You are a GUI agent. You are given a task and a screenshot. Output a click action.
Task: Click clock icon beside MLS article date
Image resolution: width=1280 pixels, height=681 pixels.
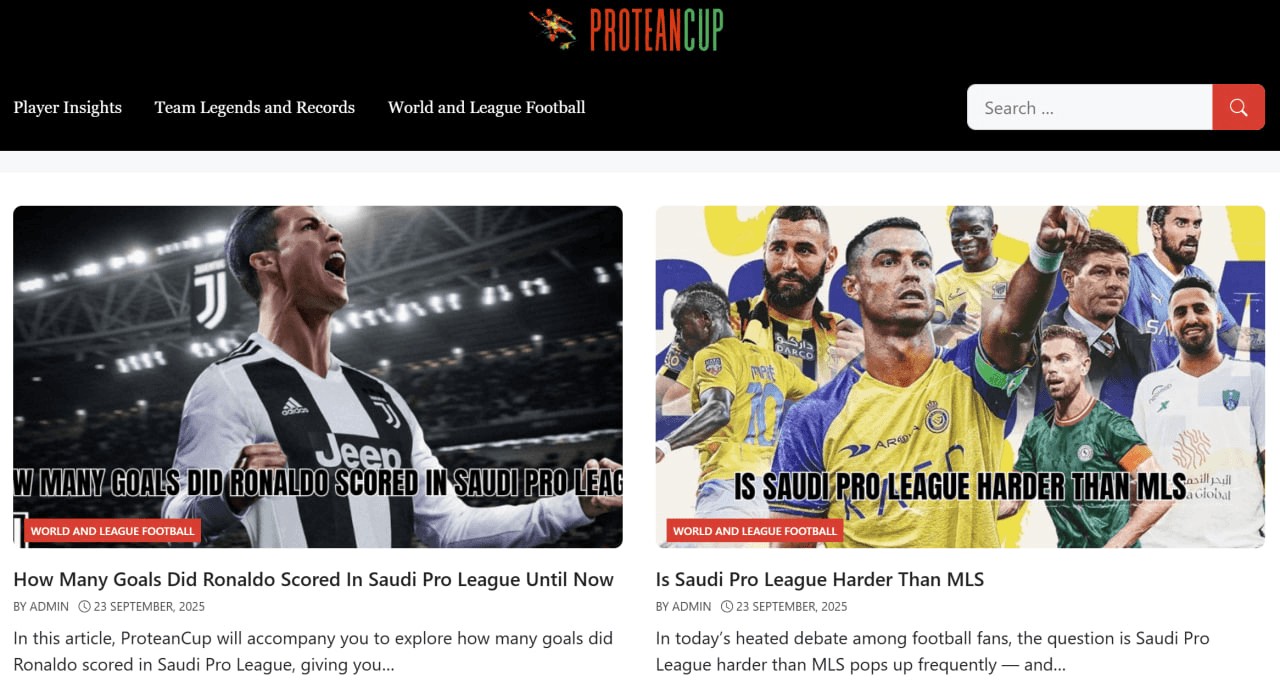727,606
